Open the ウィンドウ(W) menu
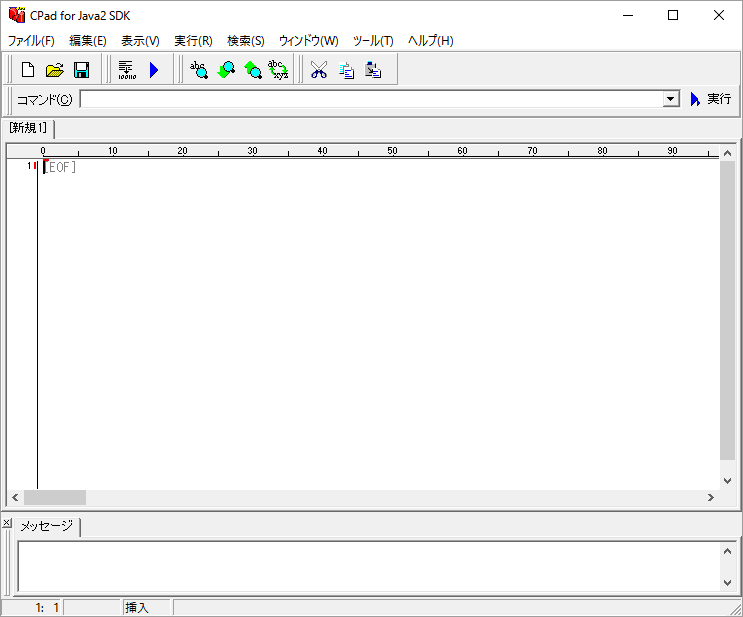743x617 pixels. pyautogui.click(x=308, y=41)
